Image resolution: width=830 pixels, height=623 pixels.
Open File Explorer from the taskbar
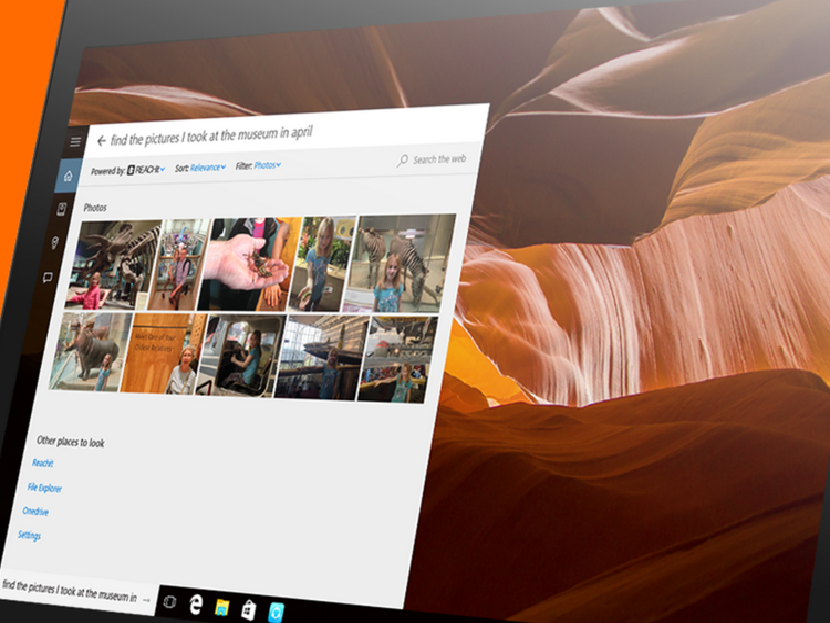[223, 607]
